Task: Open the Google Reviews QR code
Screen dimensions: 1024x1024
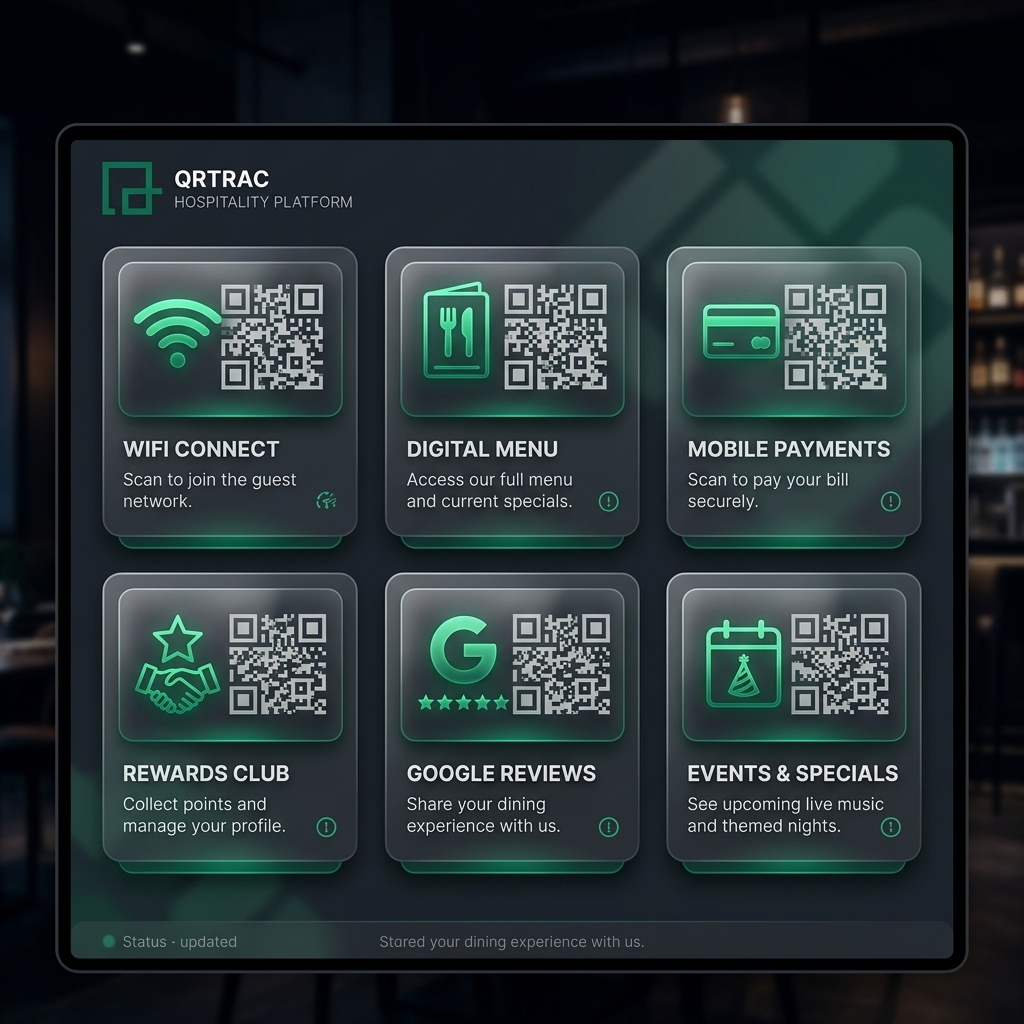Action: (x=562, y=664)
